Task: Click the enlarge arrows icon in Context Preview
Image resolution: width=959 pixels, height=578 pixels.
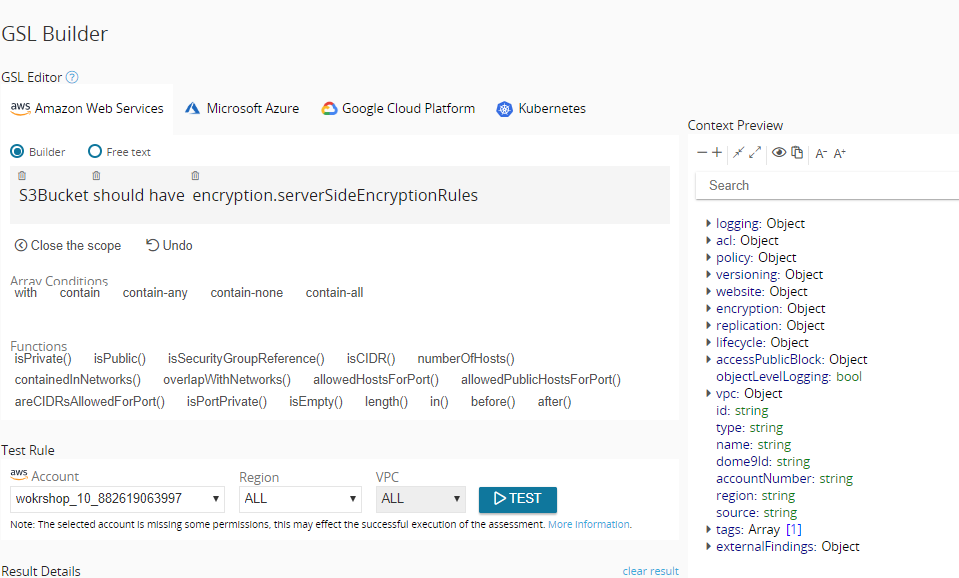Action: (755, 152)
